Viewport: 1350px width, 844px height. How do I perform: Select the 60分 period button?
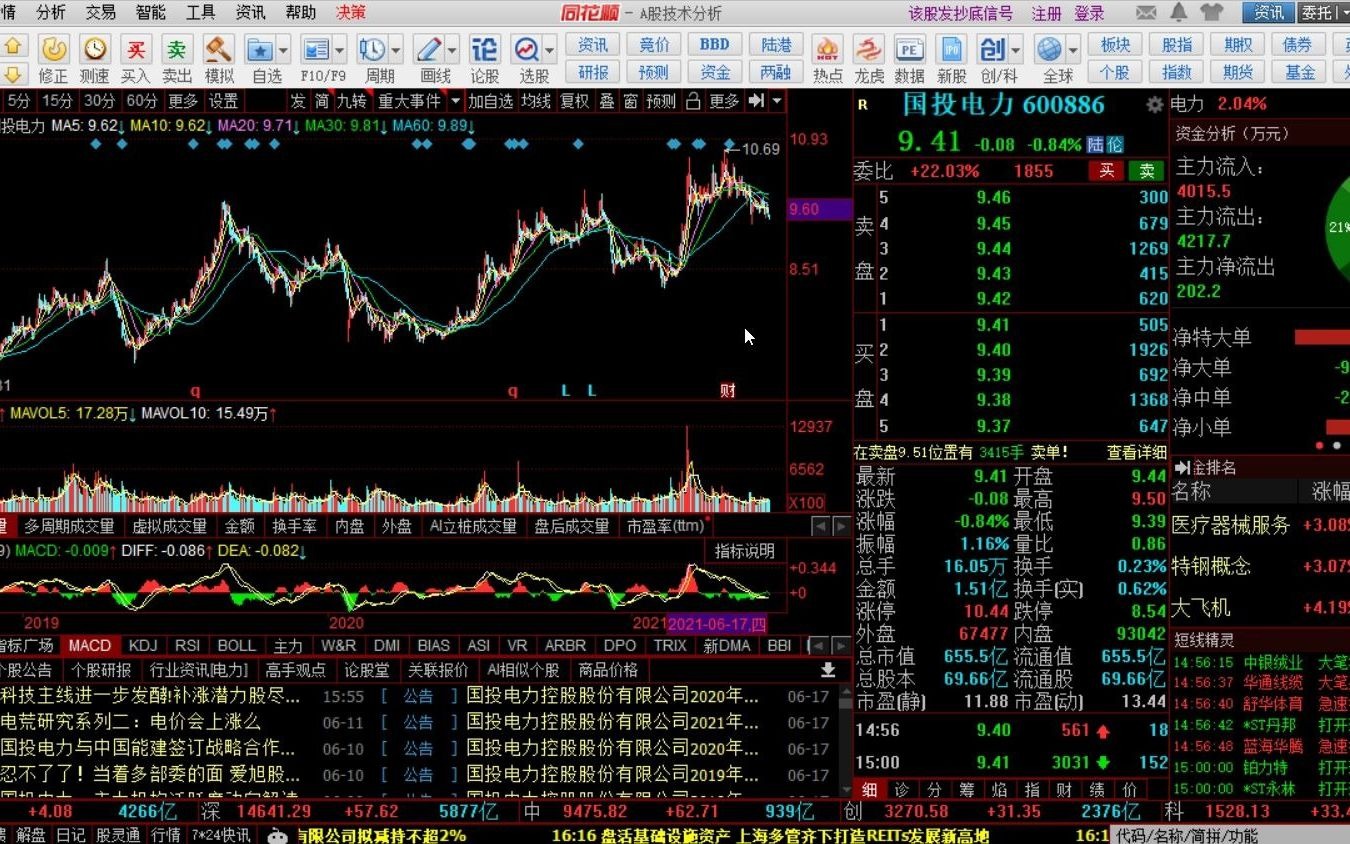click(x=142, y=101)
